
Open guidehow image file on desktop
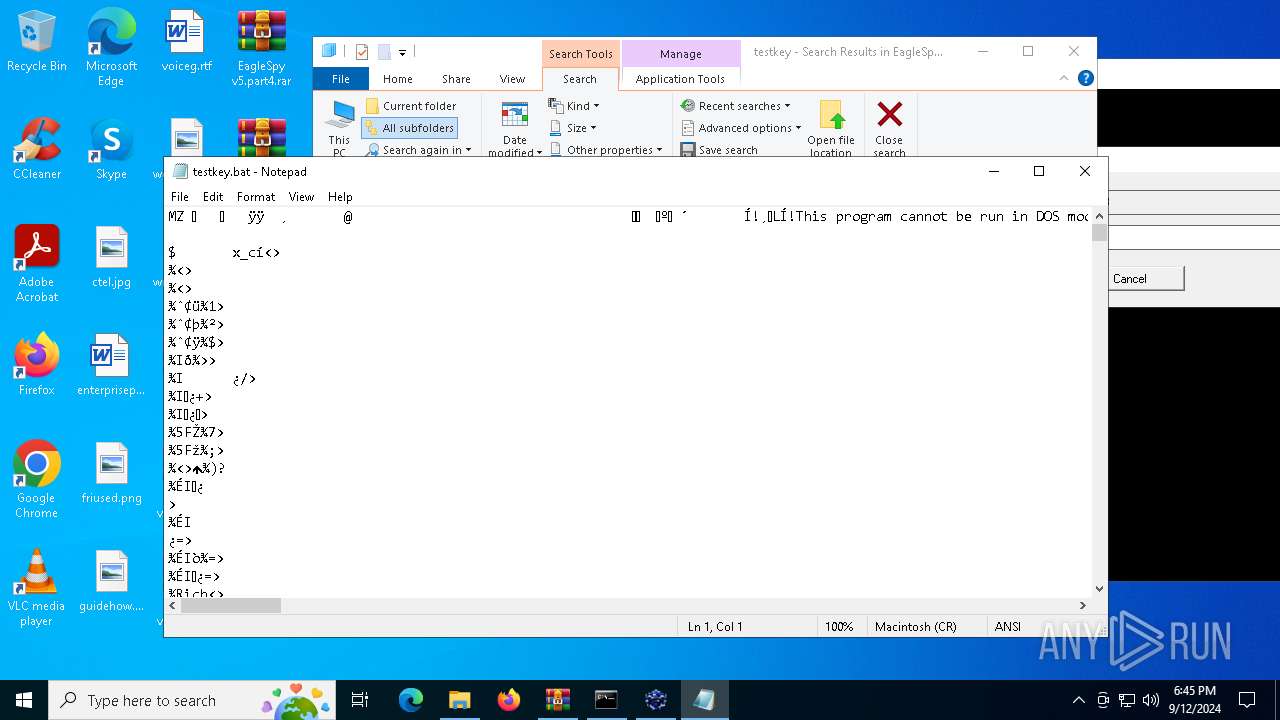tap(111, 582)
